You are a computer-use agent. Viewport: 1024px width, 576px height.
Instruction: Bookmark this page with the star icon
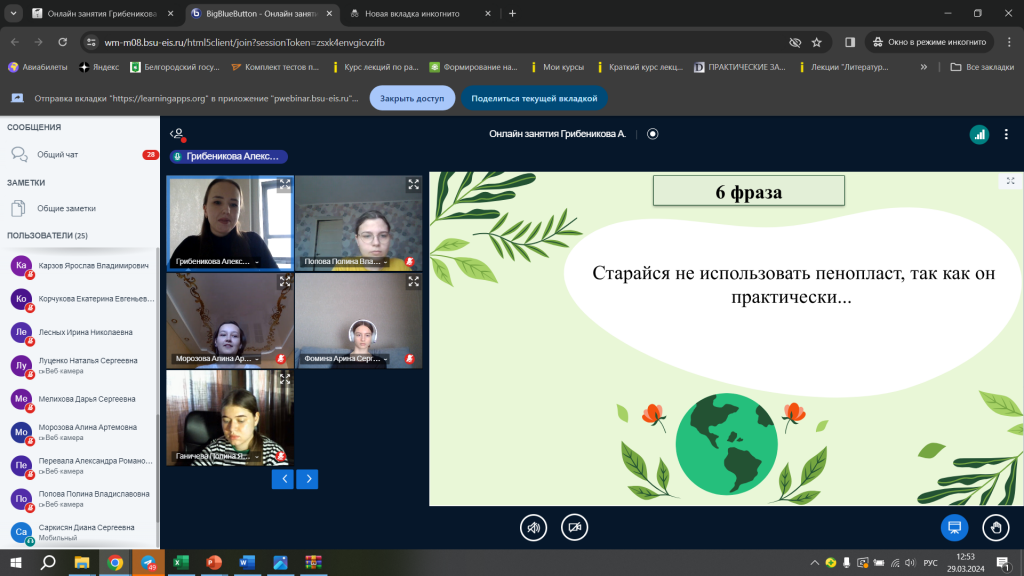[816, 42]
